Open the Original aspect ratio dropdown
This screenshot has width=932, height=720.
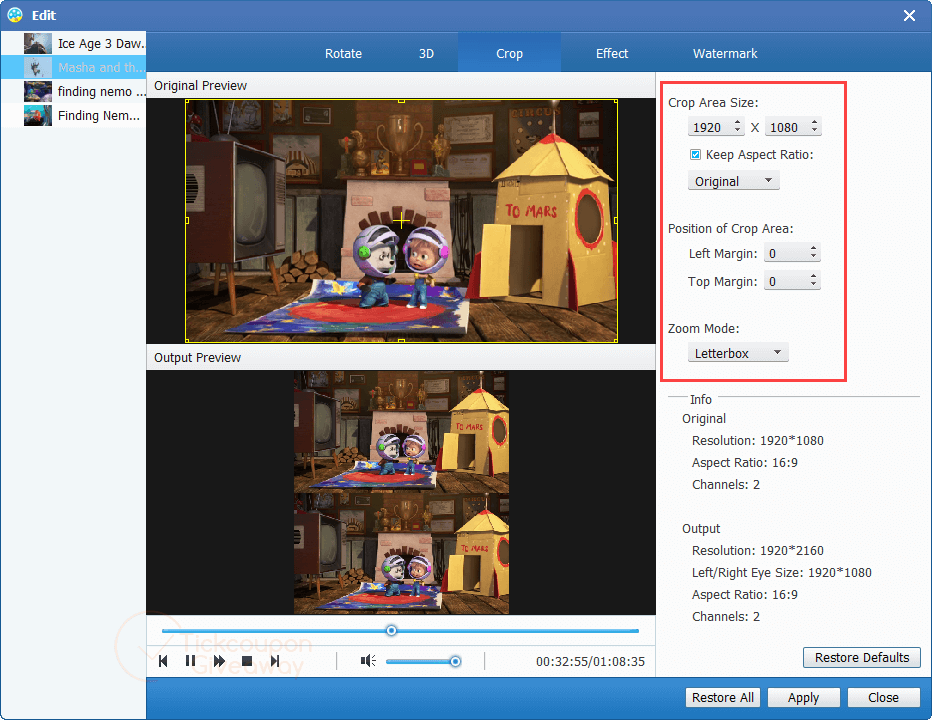[x=733, y=181]
